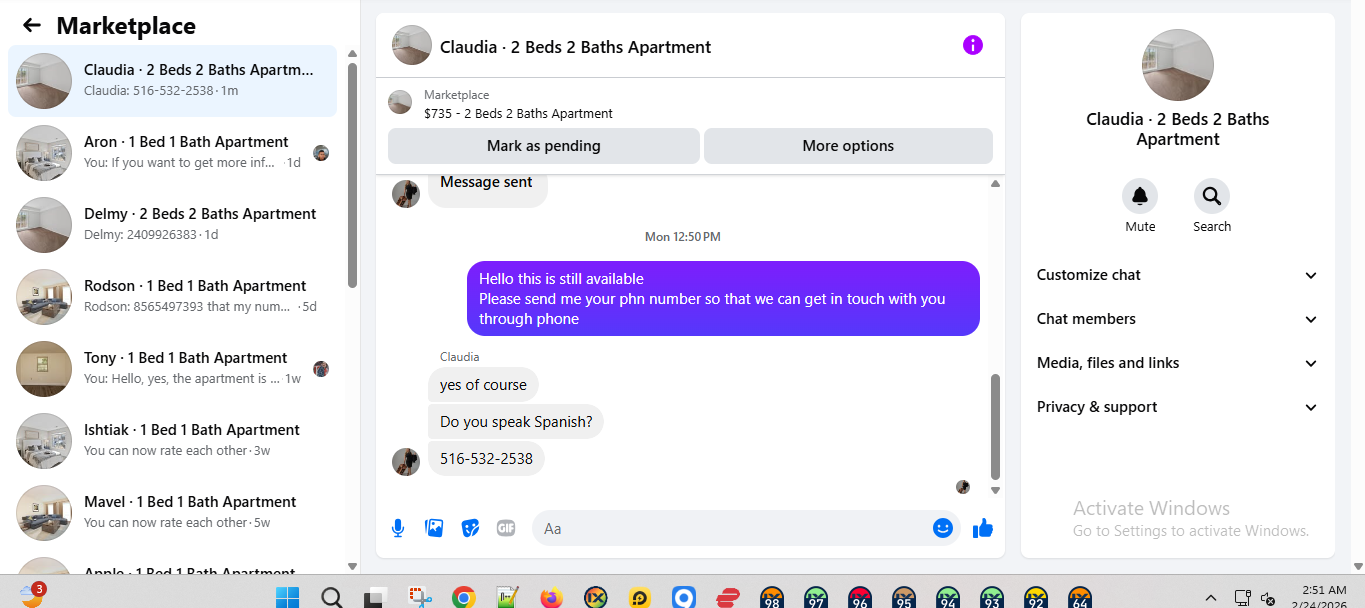Attach a photo using the image icon

(x=434, y=528)
